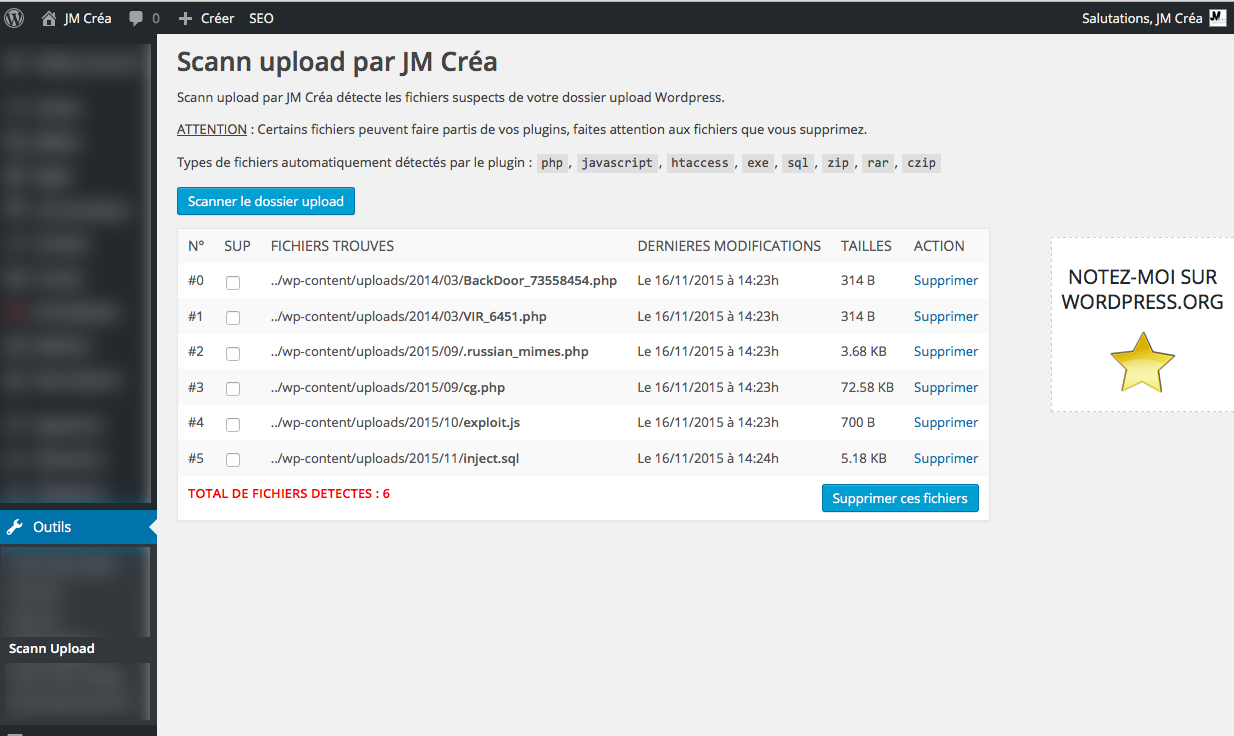Image resolution: width=1234 pixels, height=736 pixels.
Task: Click Scanner le dossier upload button
Action: click(266, 201)
